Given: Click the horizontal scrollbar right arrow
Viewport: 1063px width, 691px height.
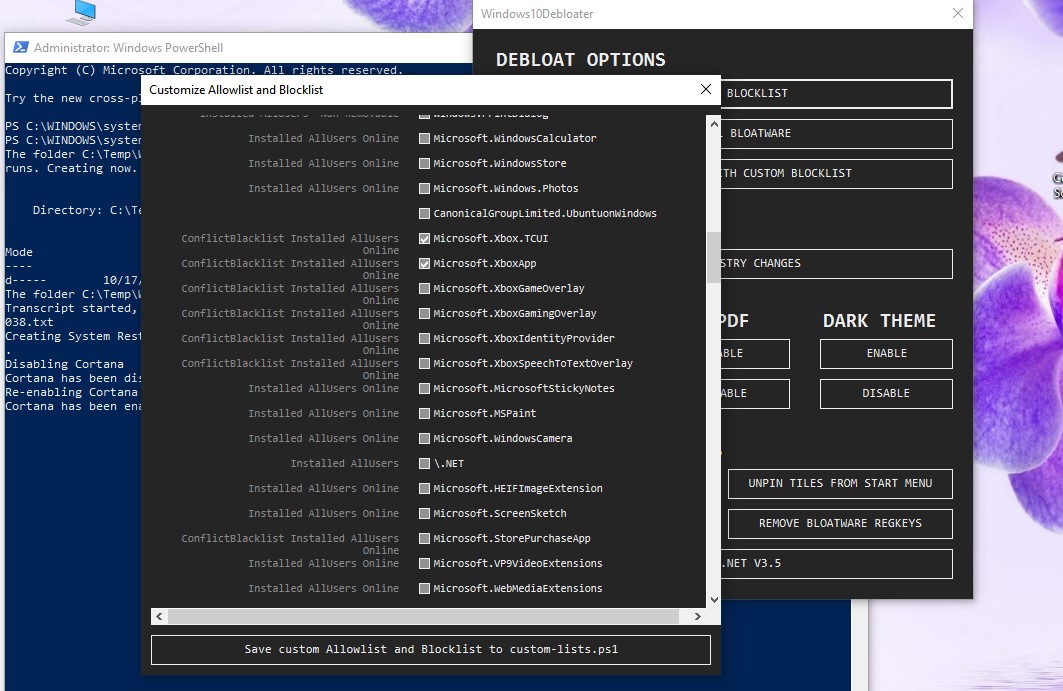Looking at the screenshot, I should coord(698,616).
